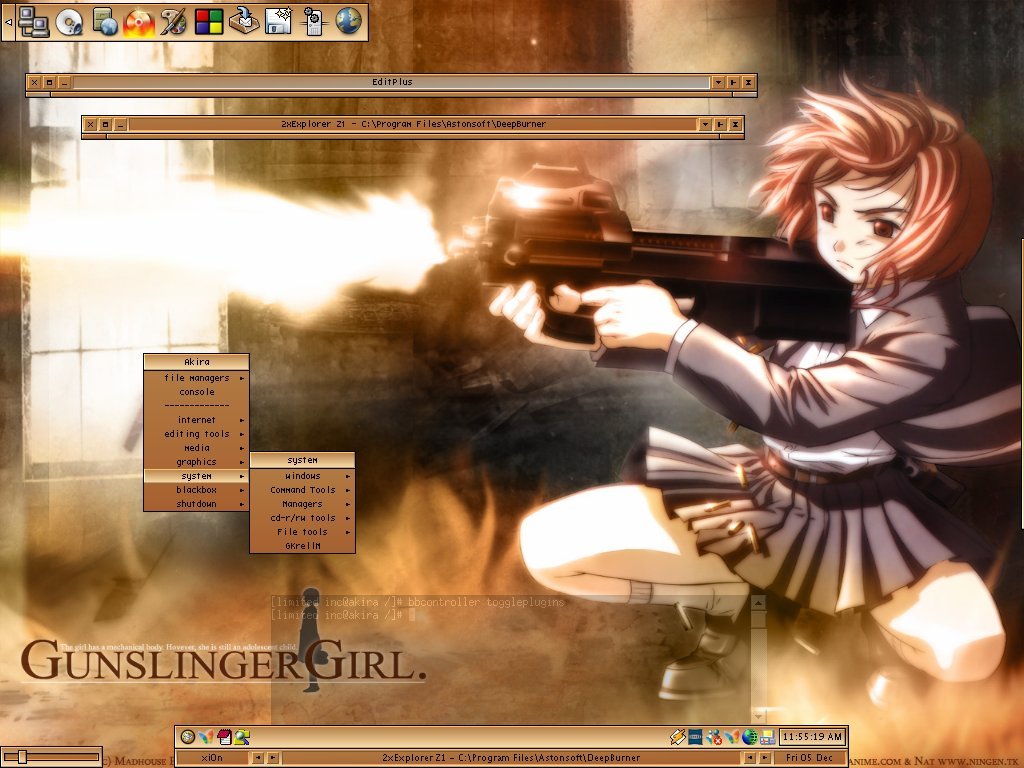Open the mail inbox tray icon
This screenshot has width=1024, height=768.
(x=244, y=22)
